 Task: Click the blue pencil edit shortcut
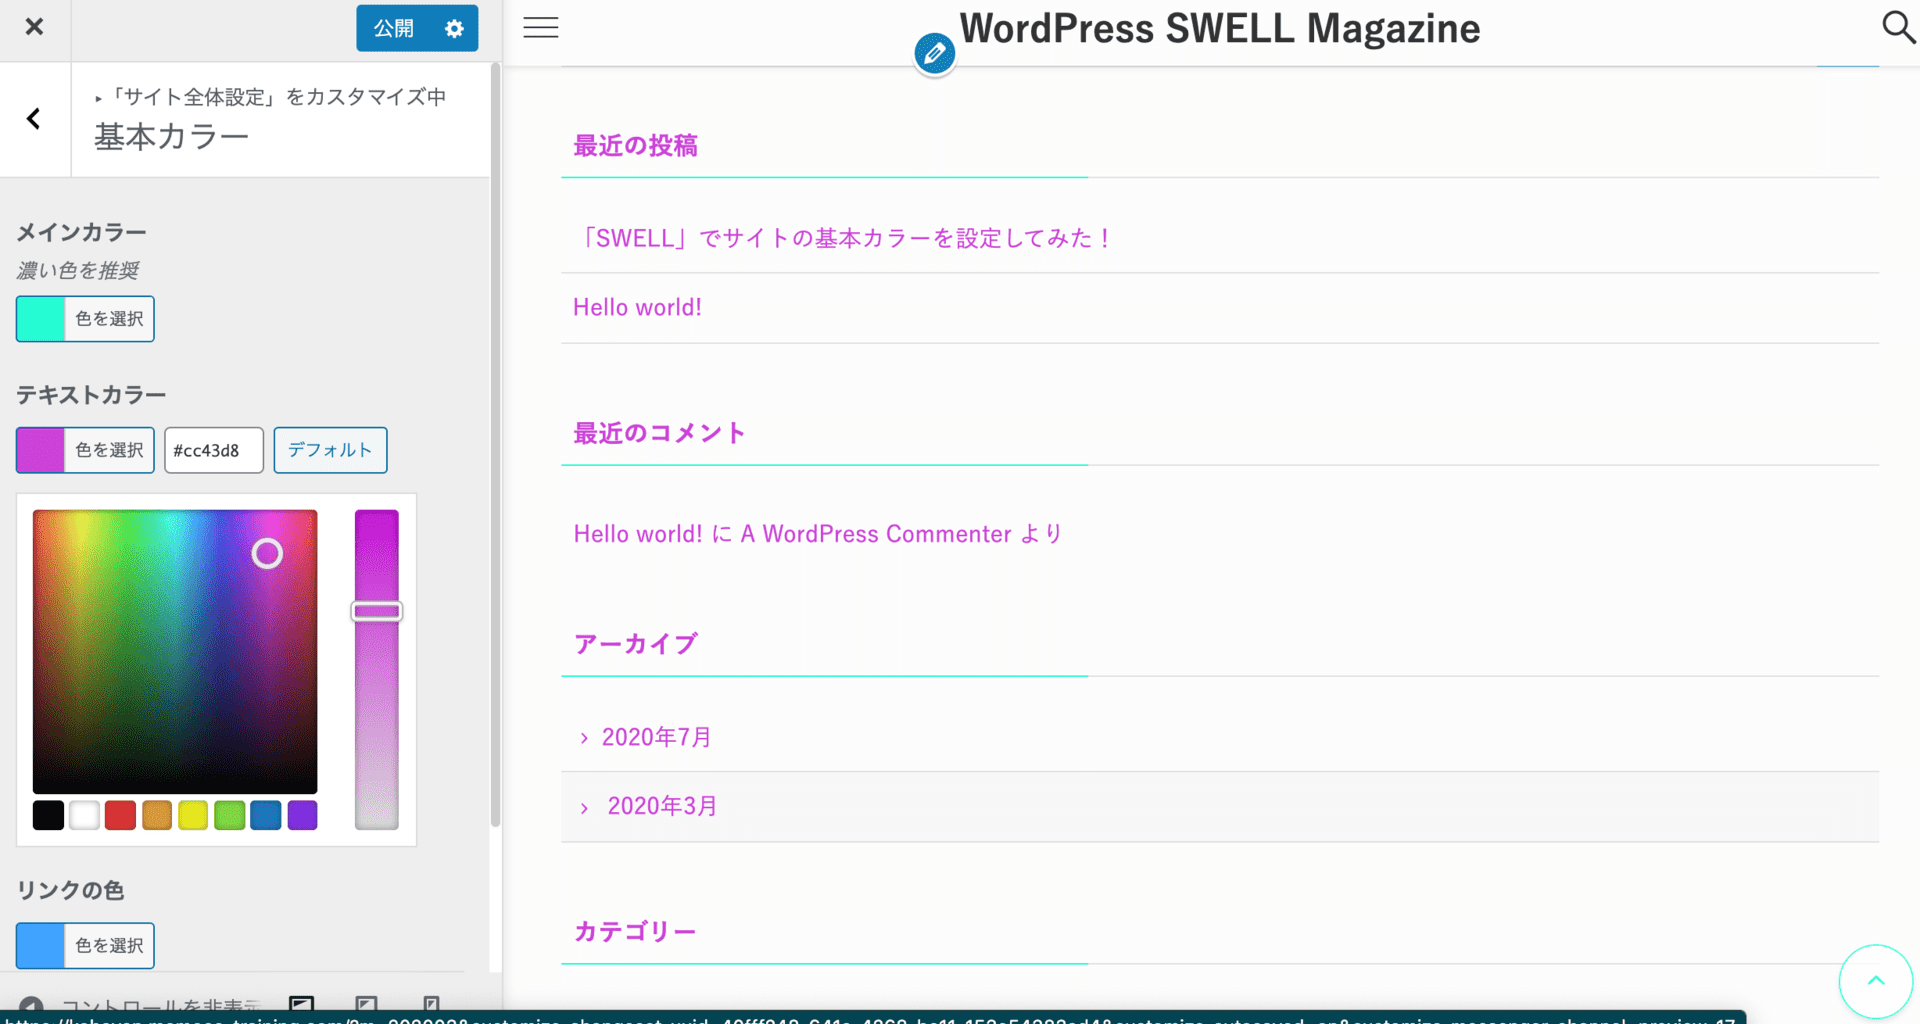[x=934, y=53]
